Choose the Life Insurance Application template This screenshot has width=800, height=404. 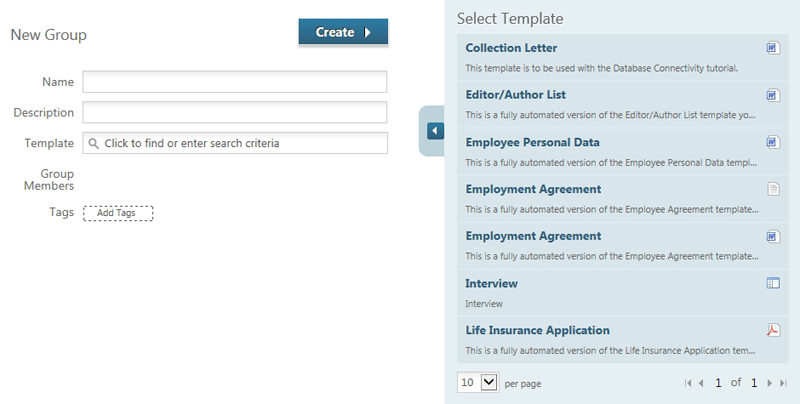point(537,331)
